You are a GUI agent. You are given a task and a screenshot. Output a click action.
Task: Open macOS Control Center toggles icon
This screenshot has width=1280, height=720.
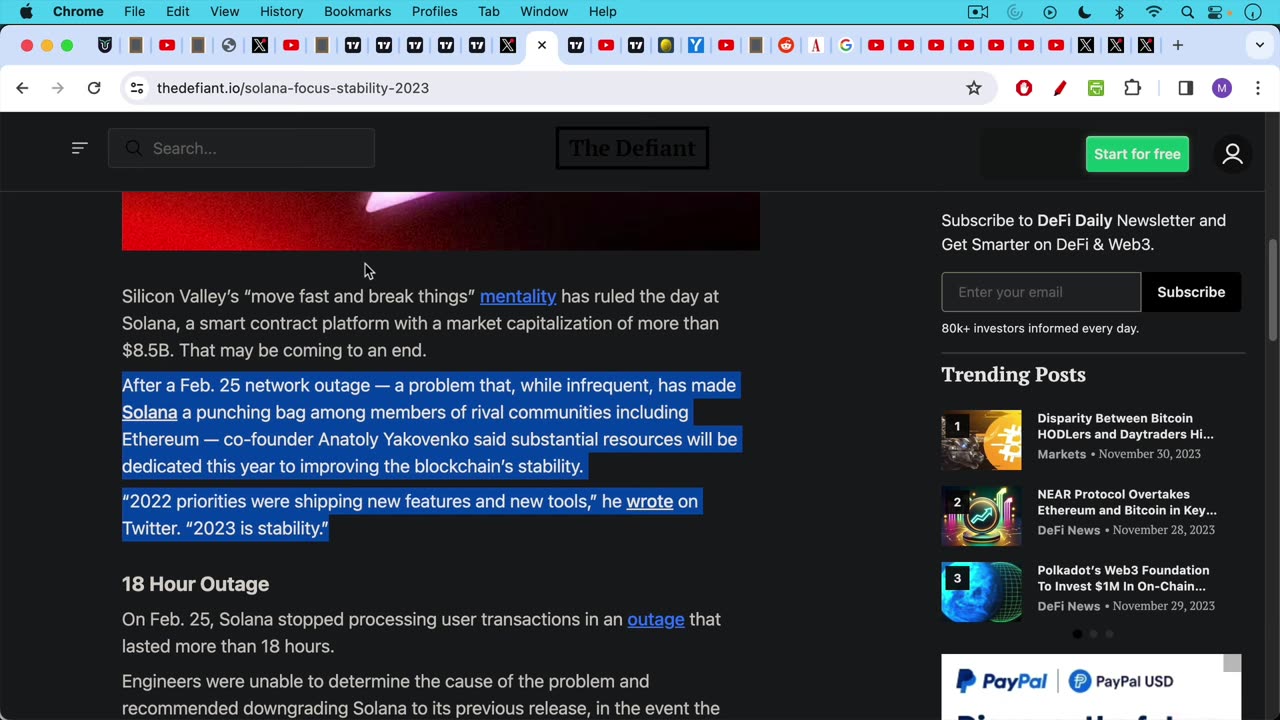(1217, 12)
